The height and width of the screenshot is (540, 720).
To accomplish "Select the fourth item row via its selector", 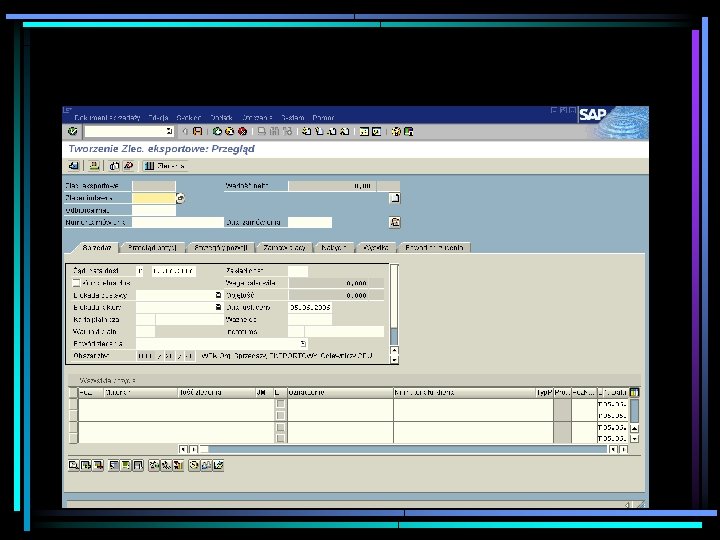I will pos(73,439).
